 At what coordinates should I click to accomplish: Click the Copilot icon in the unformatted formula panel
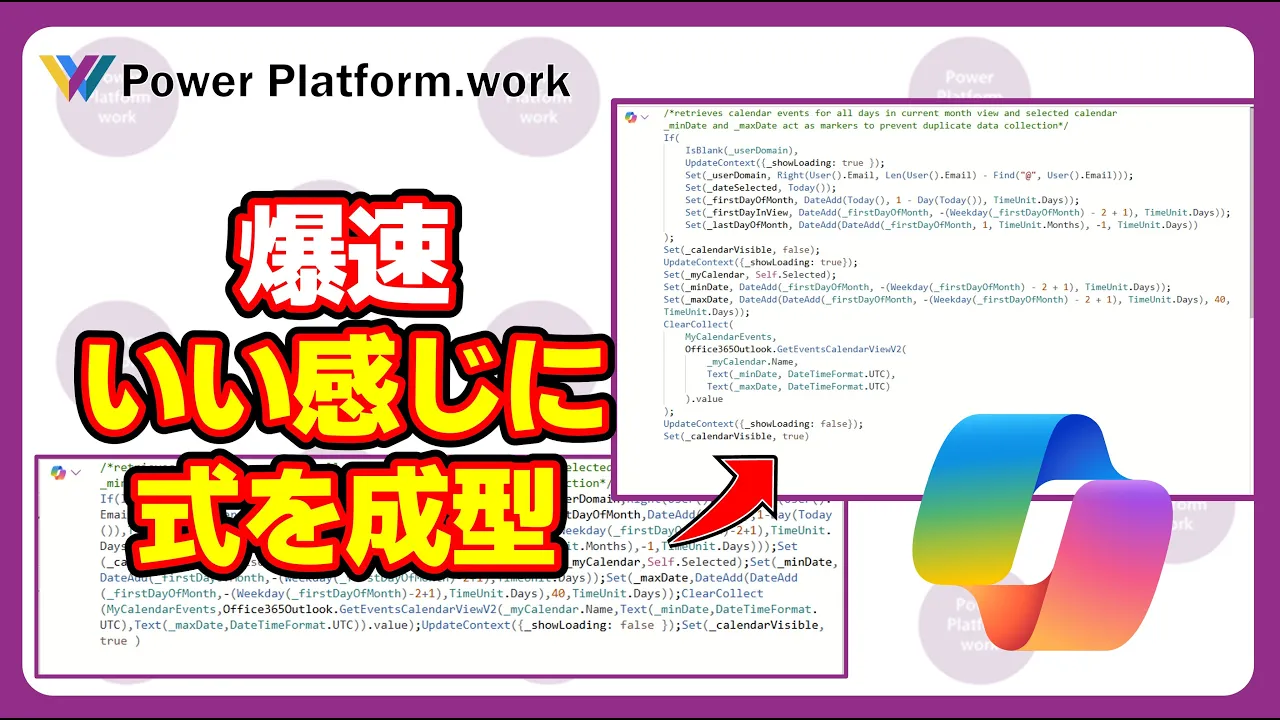(x=57, y=473)
